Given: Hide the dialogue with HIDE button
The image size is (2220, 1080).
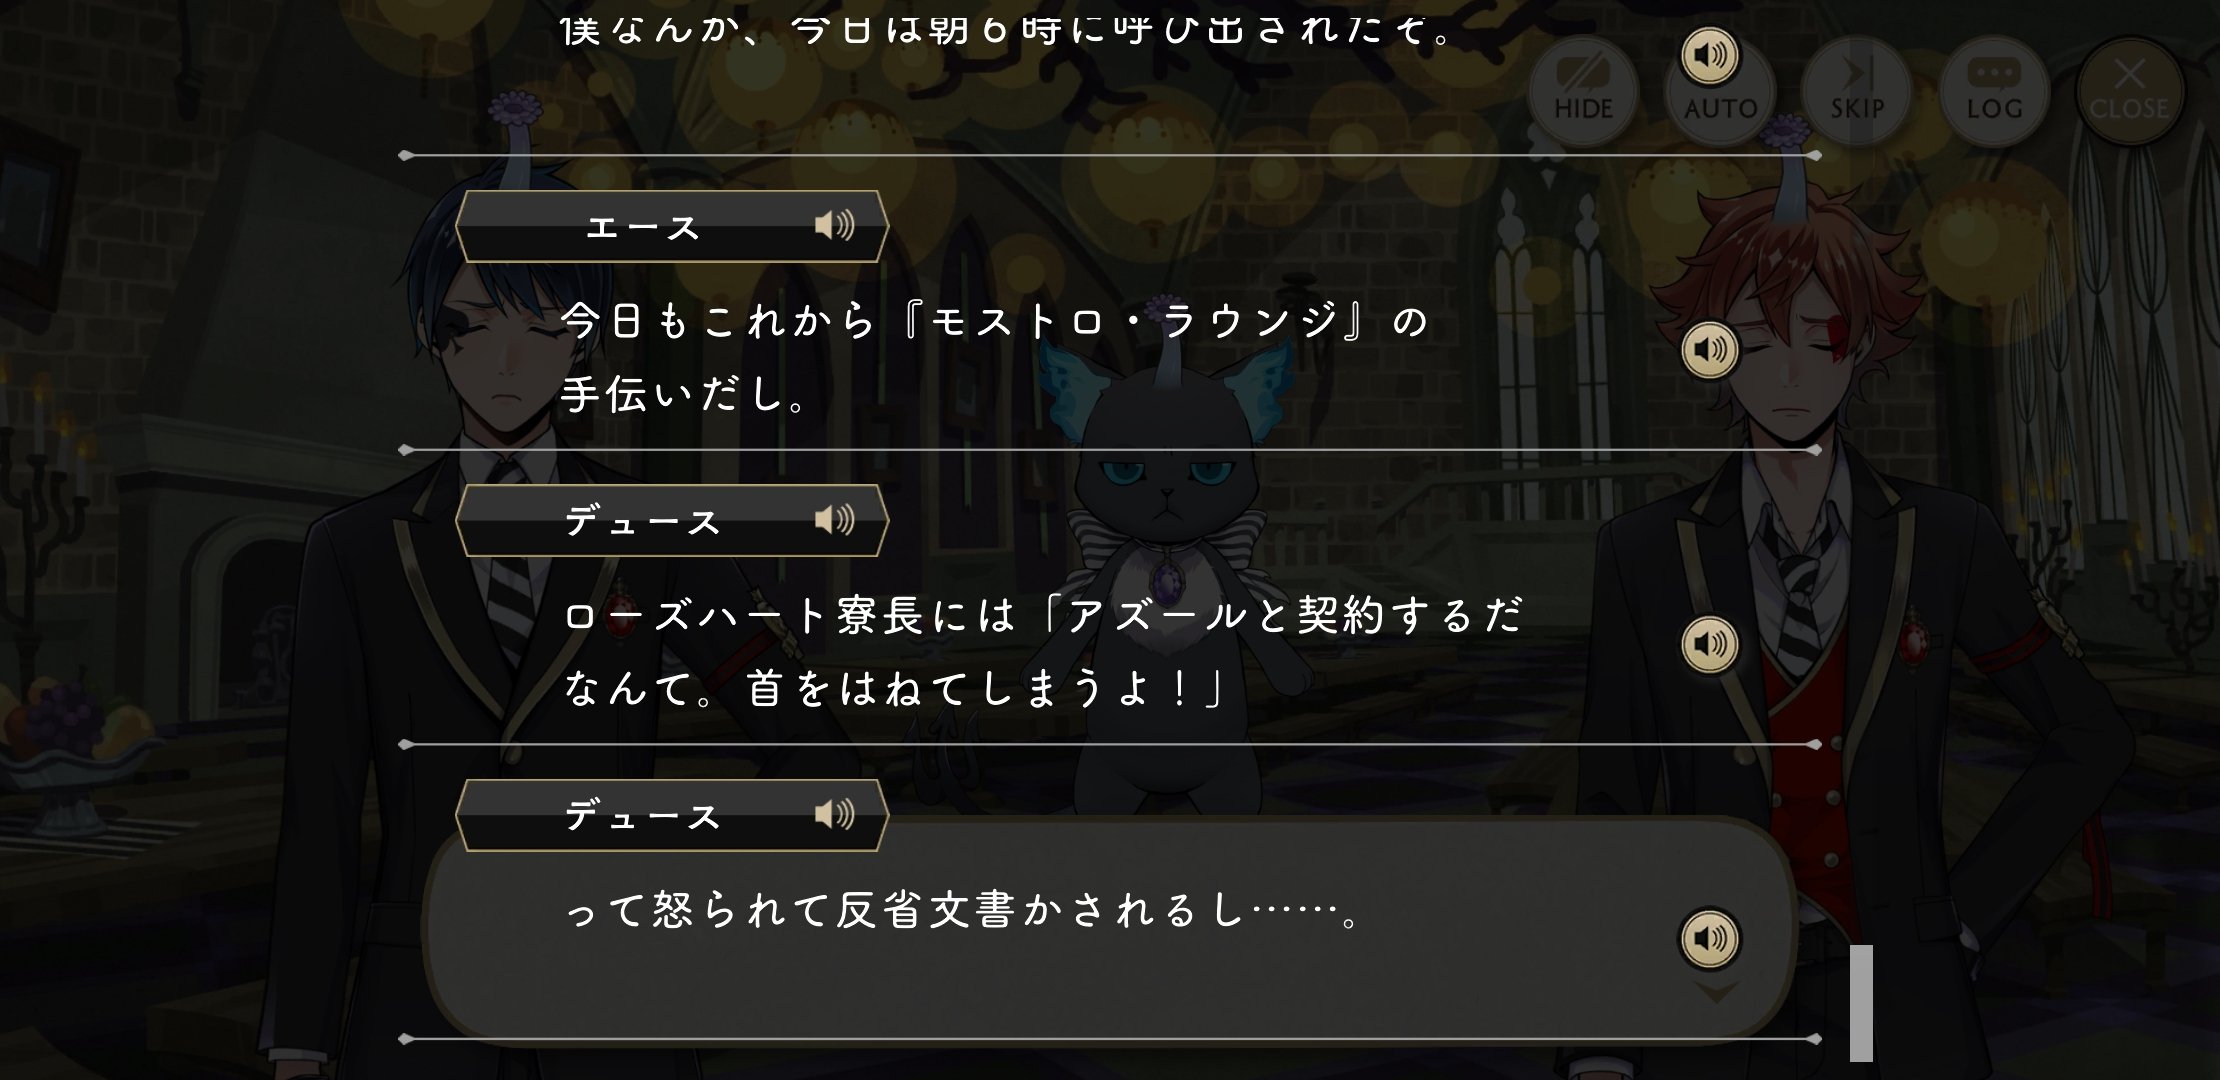Looking at the screenshot, I should (x=1583, y=91).
